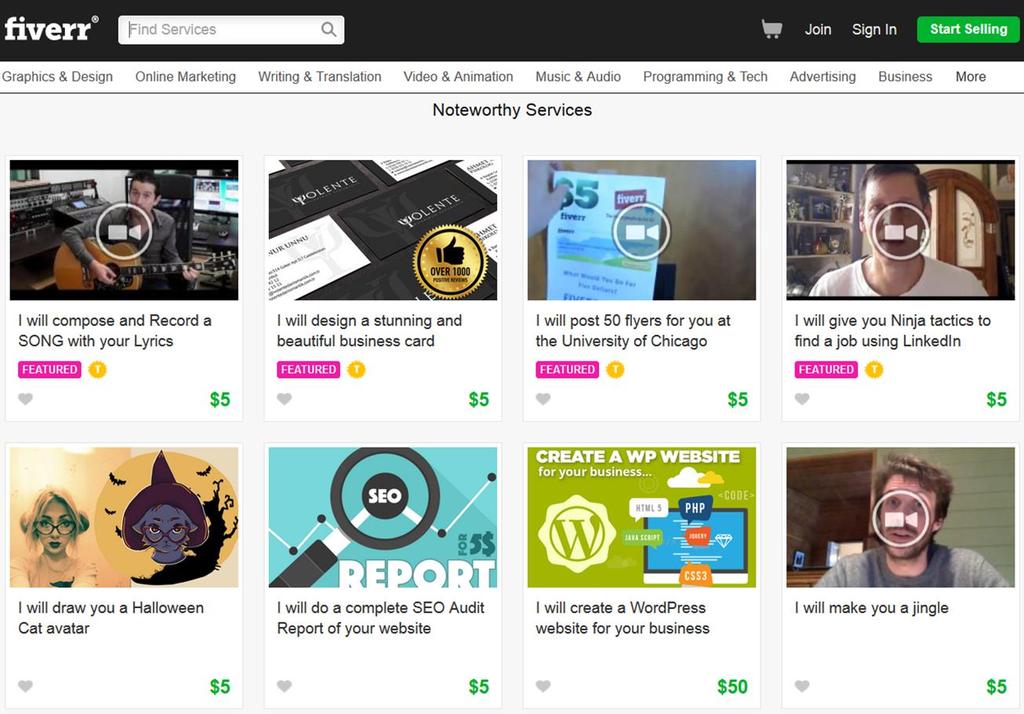Screen dimensions: 1024x714
Task: Favorite the post 50 flyers gig
Action: click(x=543, y=398)
